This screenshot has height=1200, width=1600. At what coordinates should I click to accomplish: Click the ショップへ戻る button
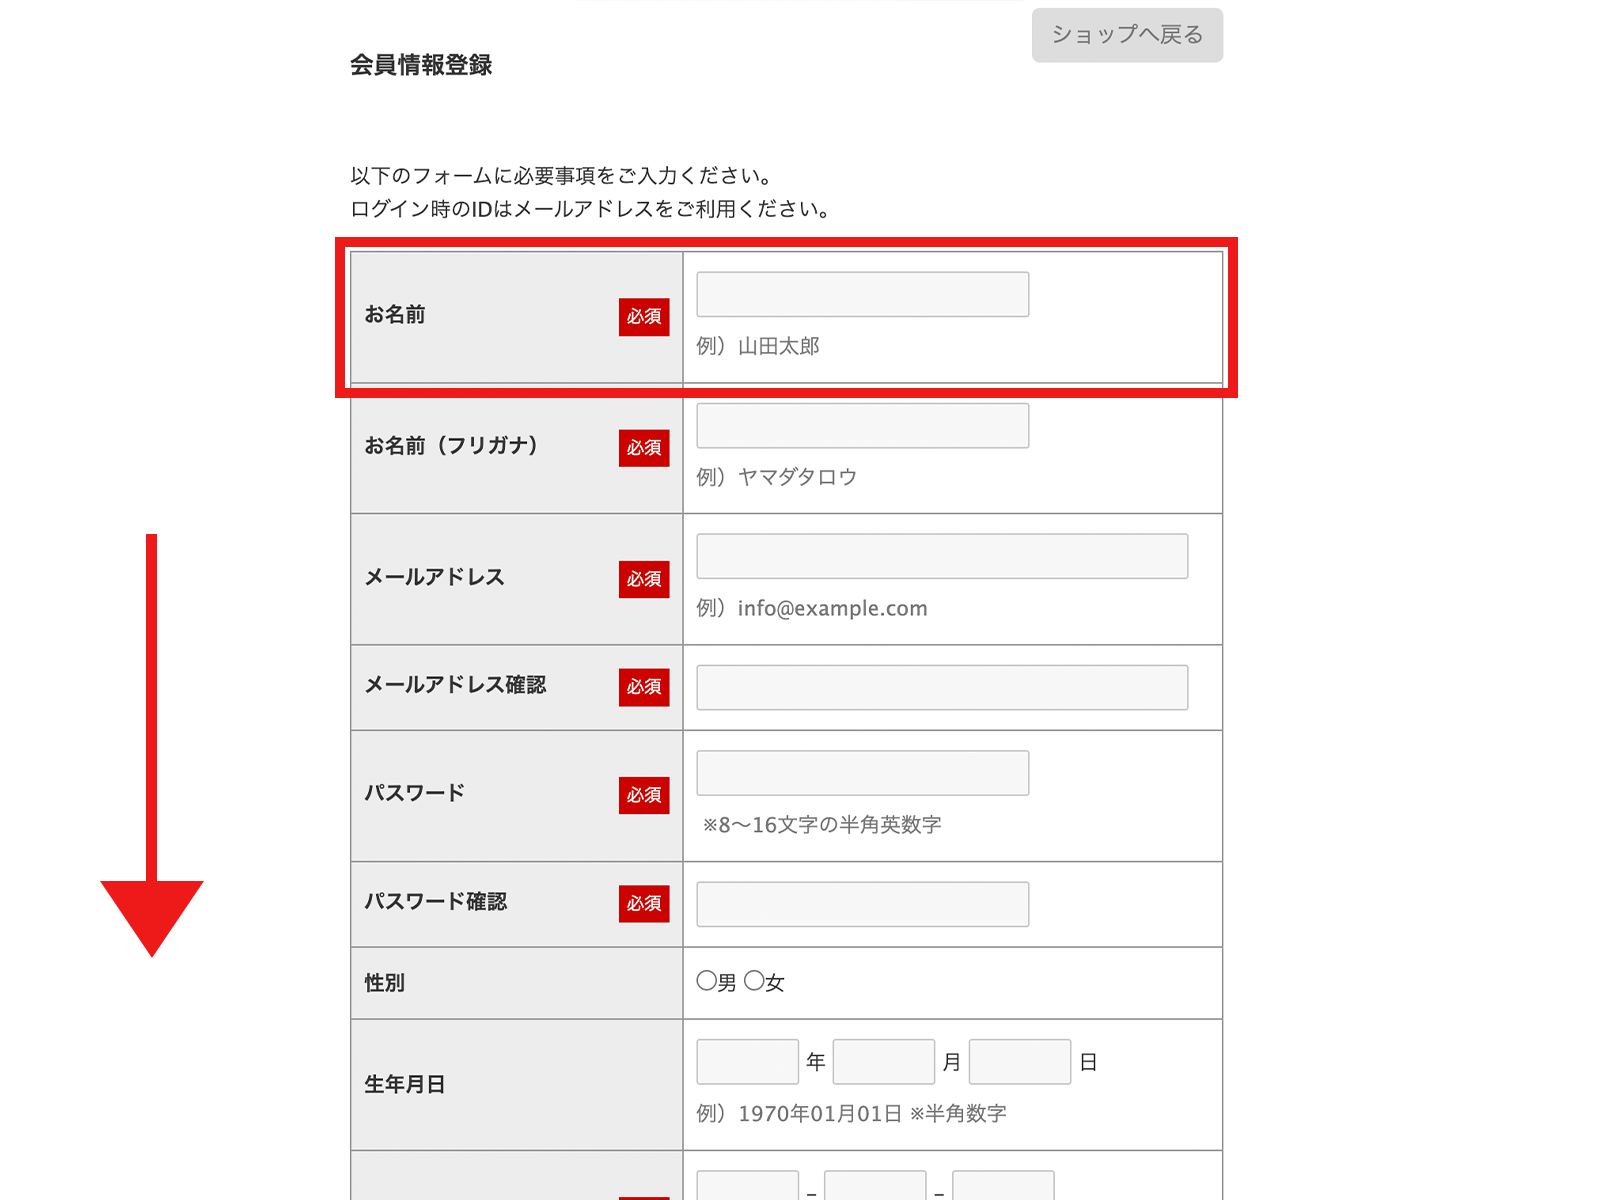[1127, 35]
